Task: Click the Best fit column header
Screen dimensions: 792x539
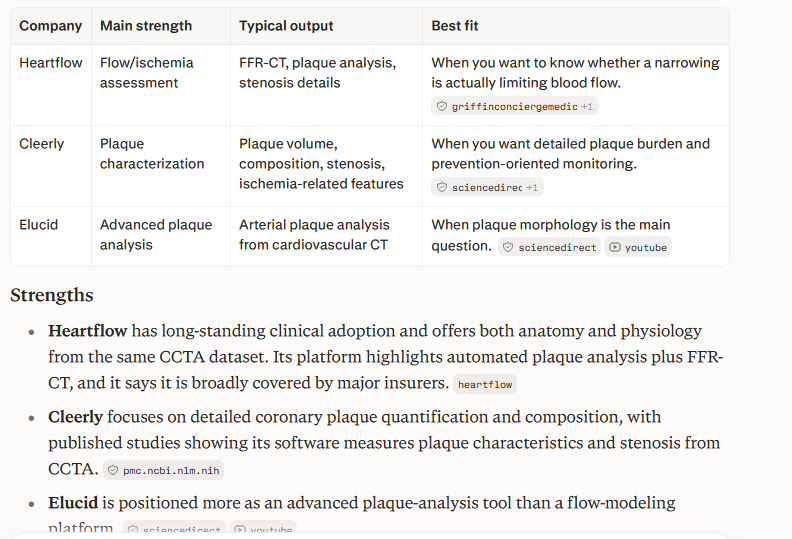Action: click(x=455, y=26)
